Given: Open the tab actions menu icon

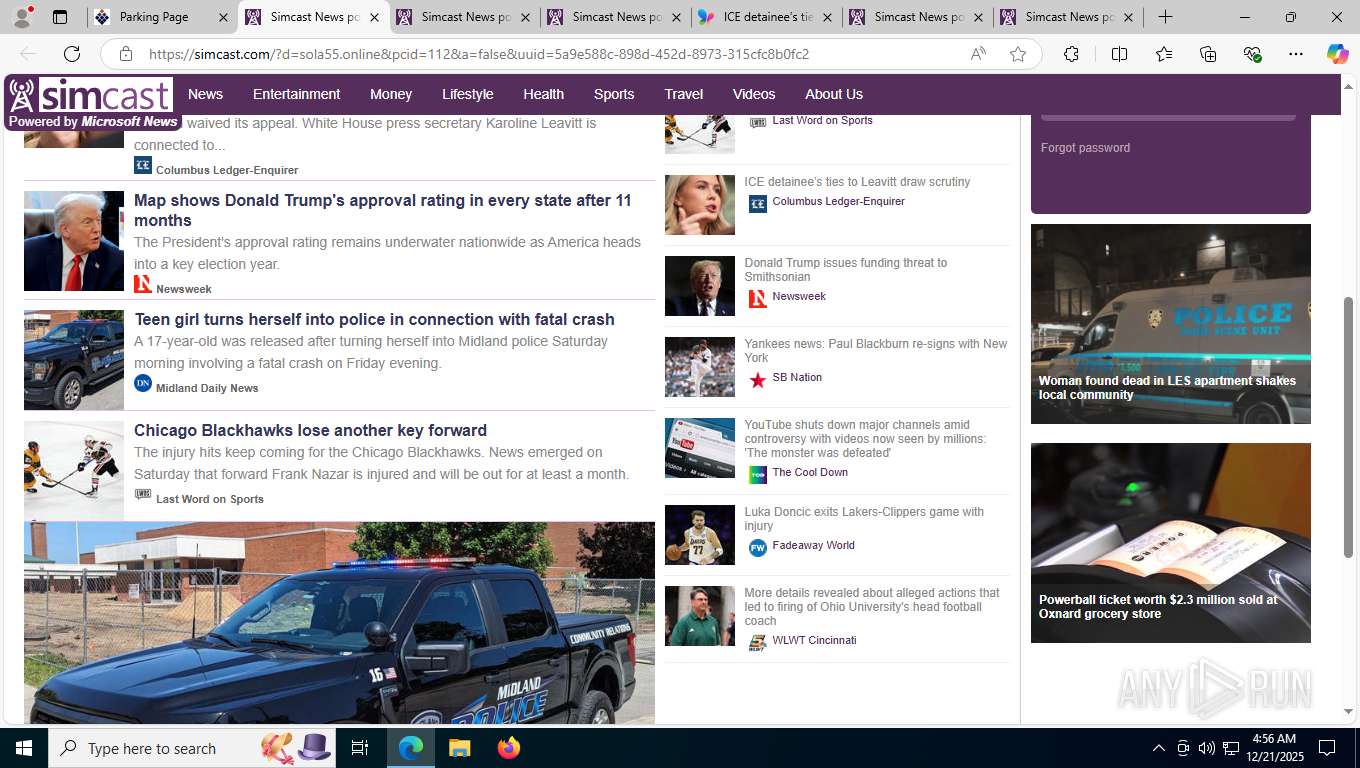Looking at the screenshot, I should 60,17.
